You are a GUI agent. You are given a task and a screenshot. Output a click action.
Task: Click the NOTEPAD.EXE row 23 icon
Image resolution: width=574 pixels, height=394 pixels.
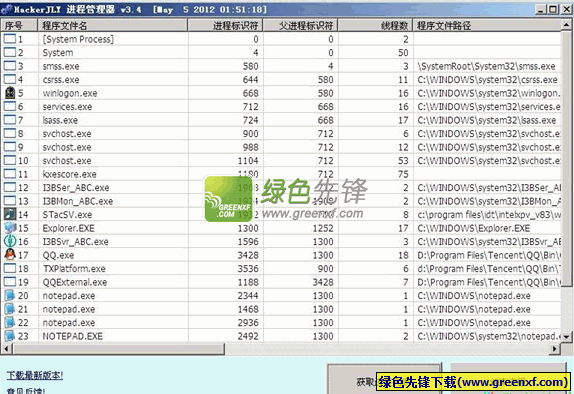[10, 336]
